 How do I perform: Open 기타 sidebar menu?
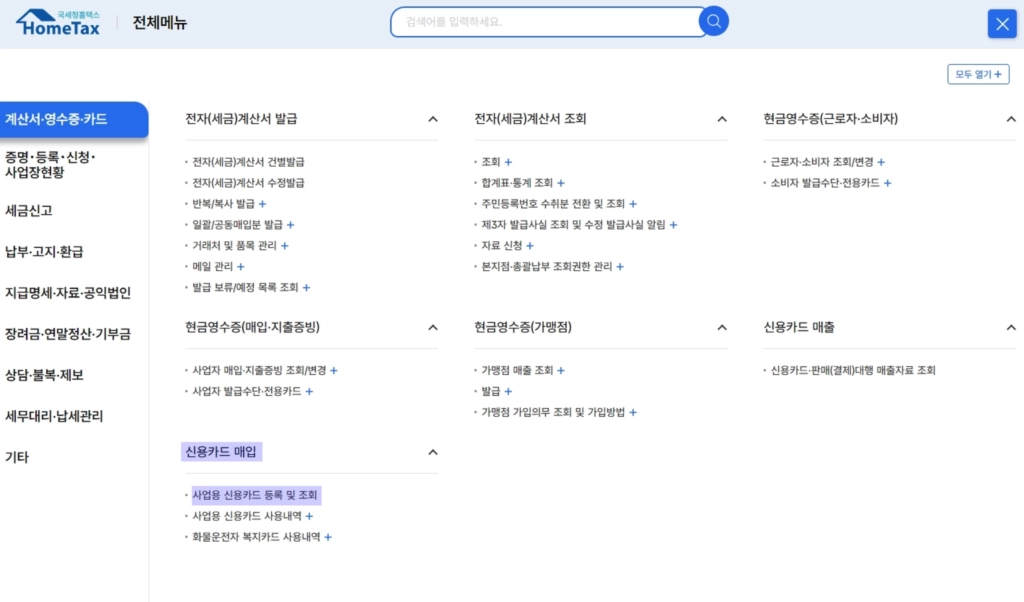pyautogui.click(x=17, y=457)
